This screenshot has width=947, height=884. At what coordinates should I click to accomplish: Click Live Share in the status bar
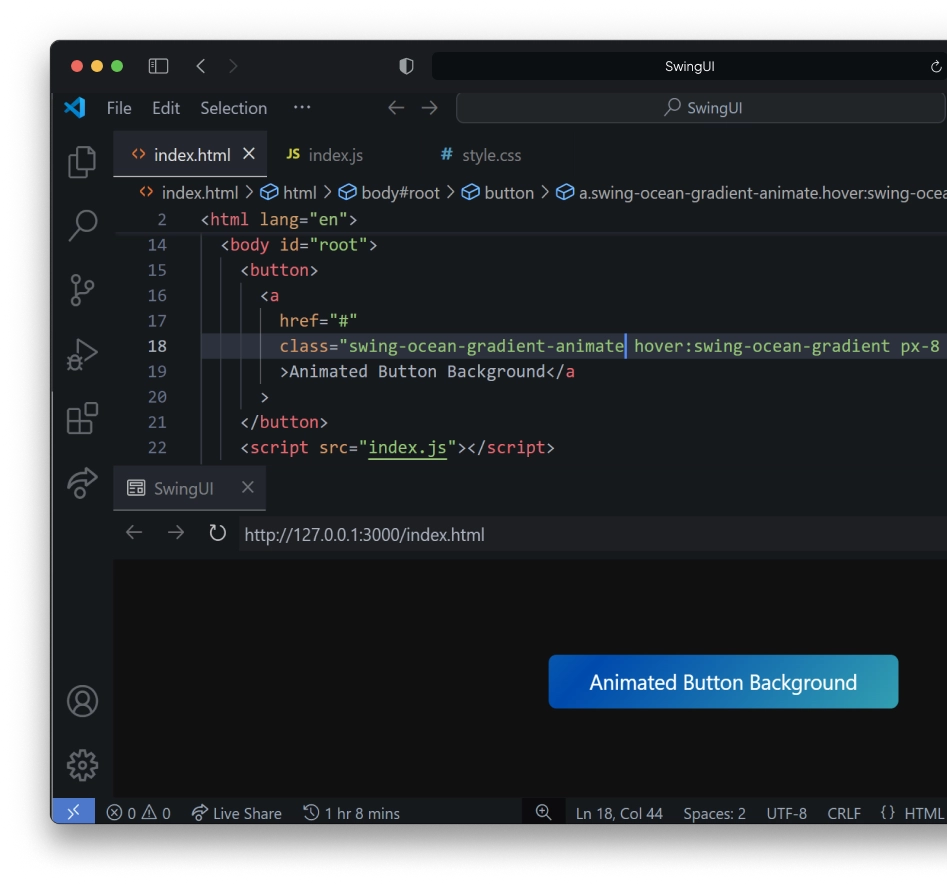[236, 813]
